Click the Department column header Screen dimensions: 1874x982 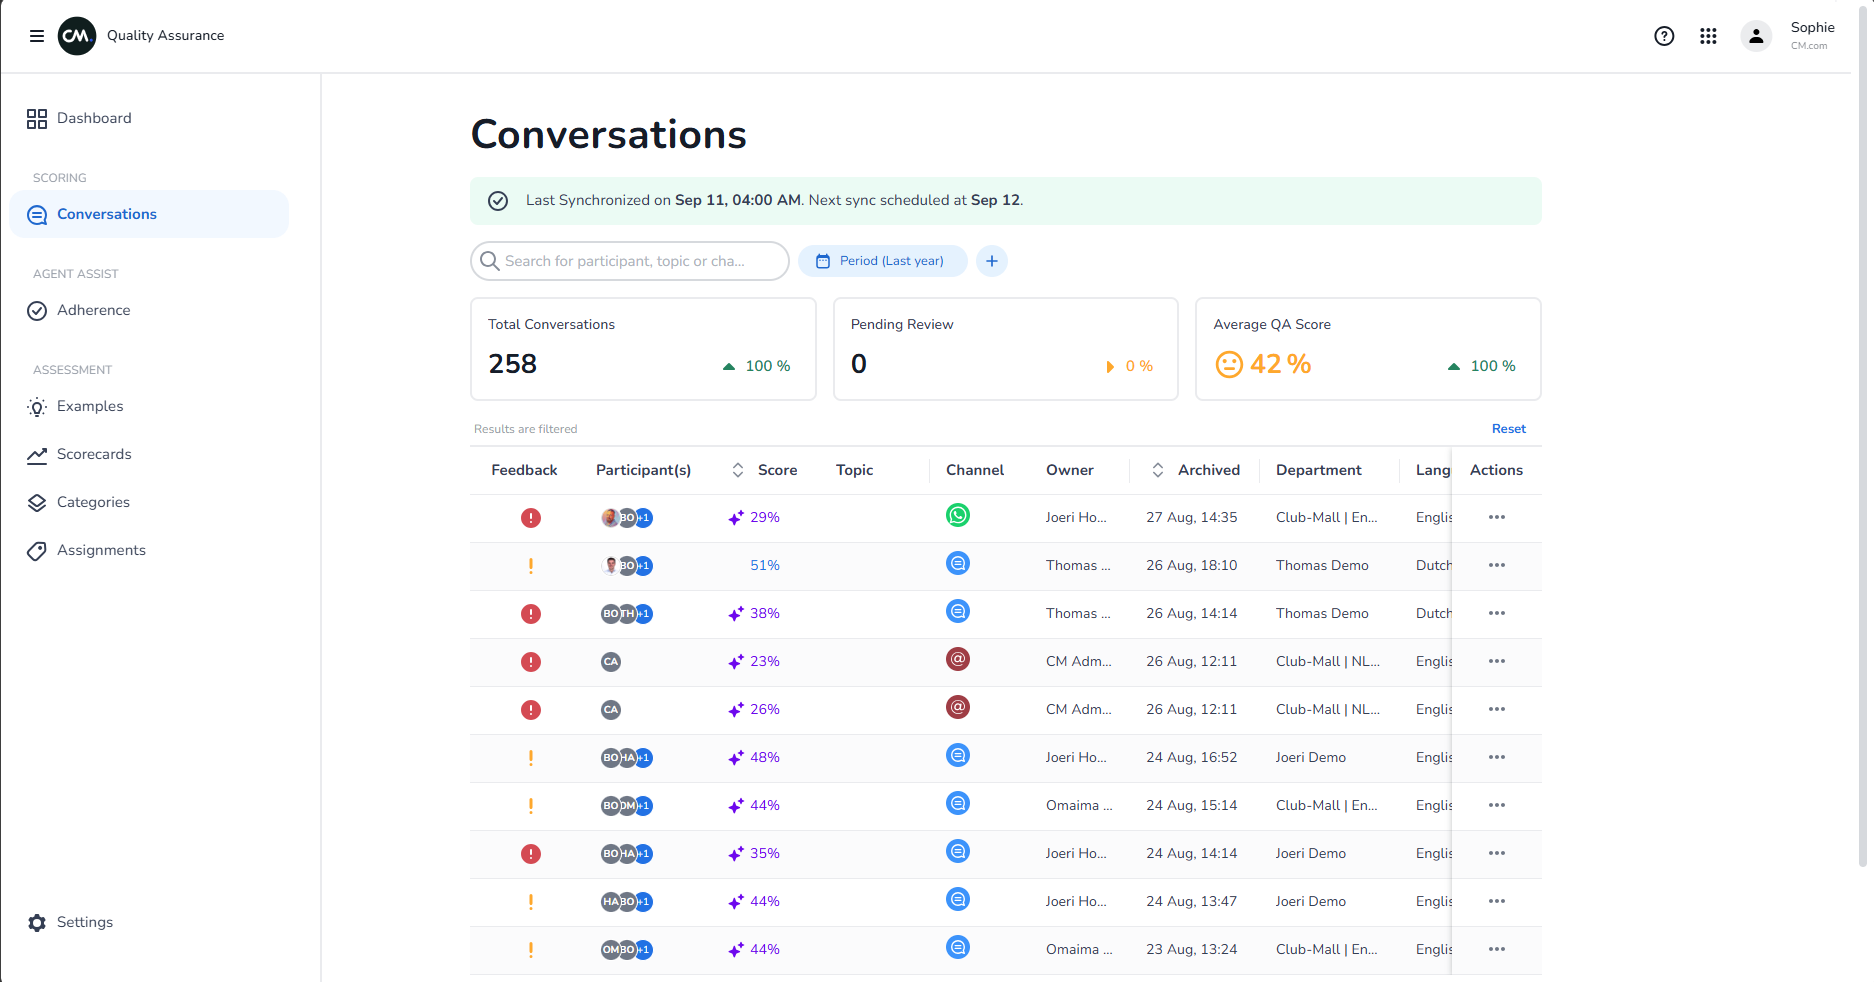click(x=1318, y=470)
